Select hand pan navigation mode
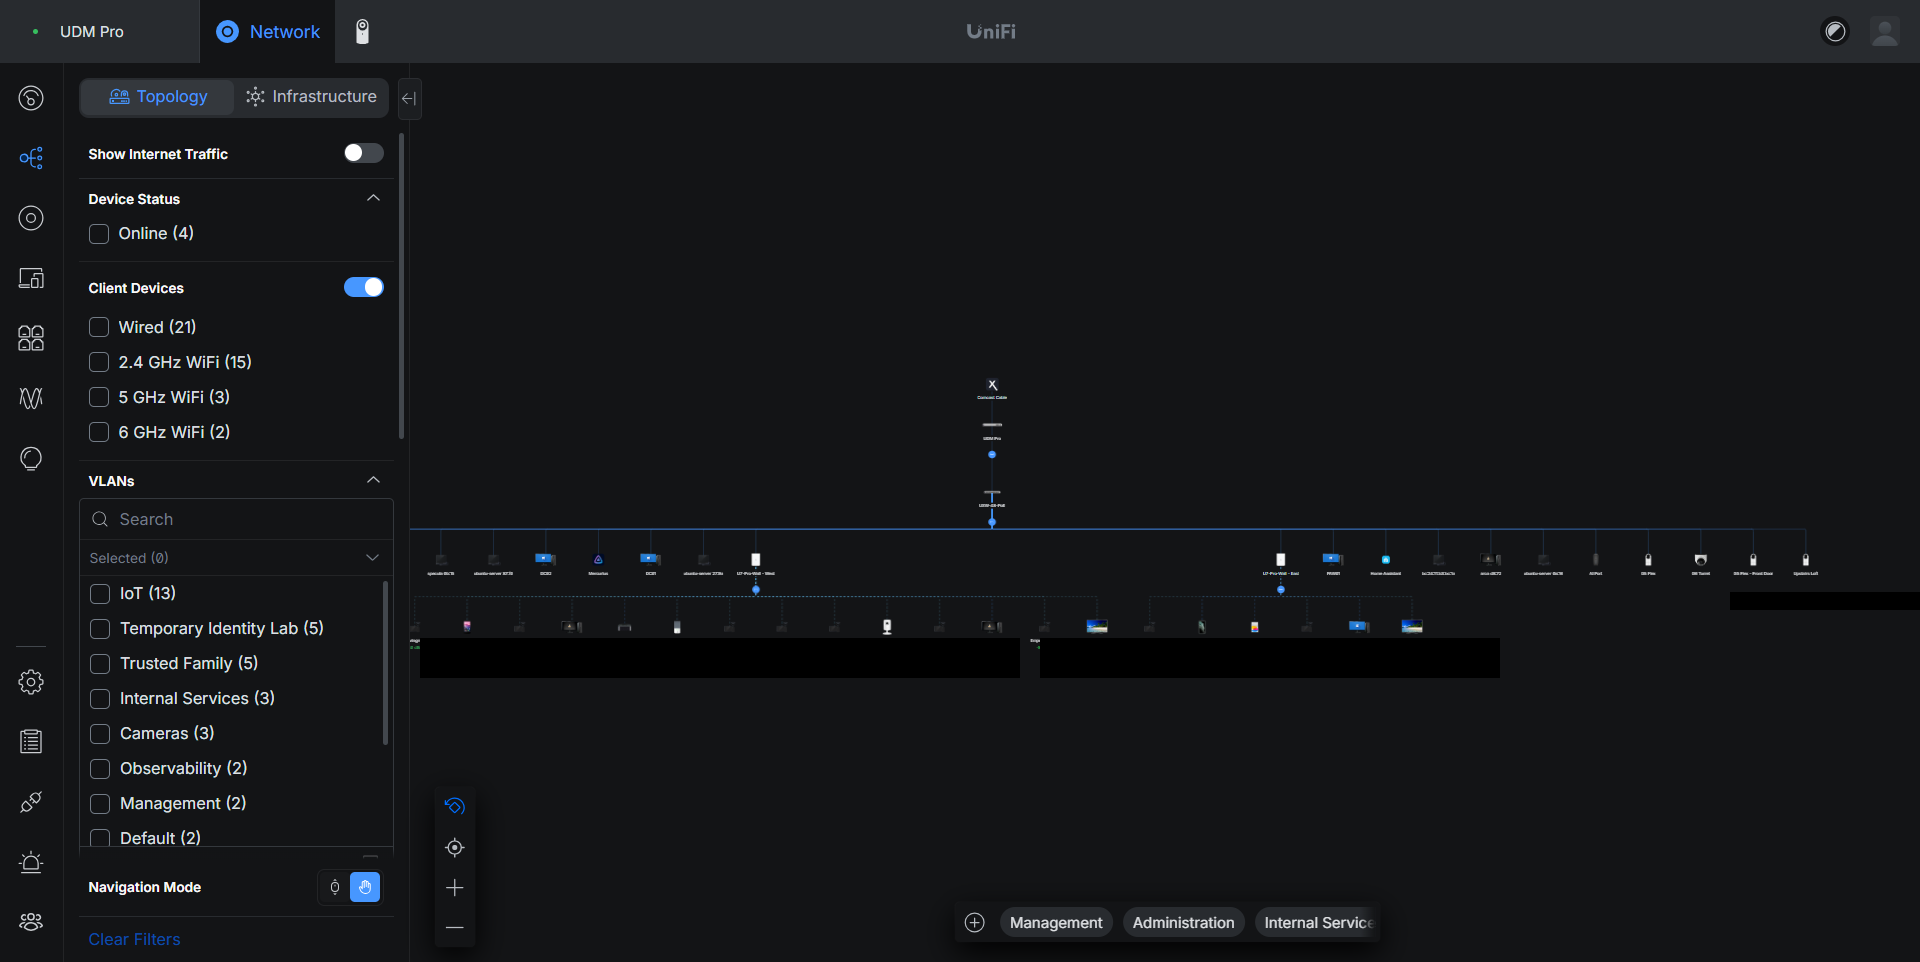The height and width of the screenshot is (962, 1920). pos(365,887)
